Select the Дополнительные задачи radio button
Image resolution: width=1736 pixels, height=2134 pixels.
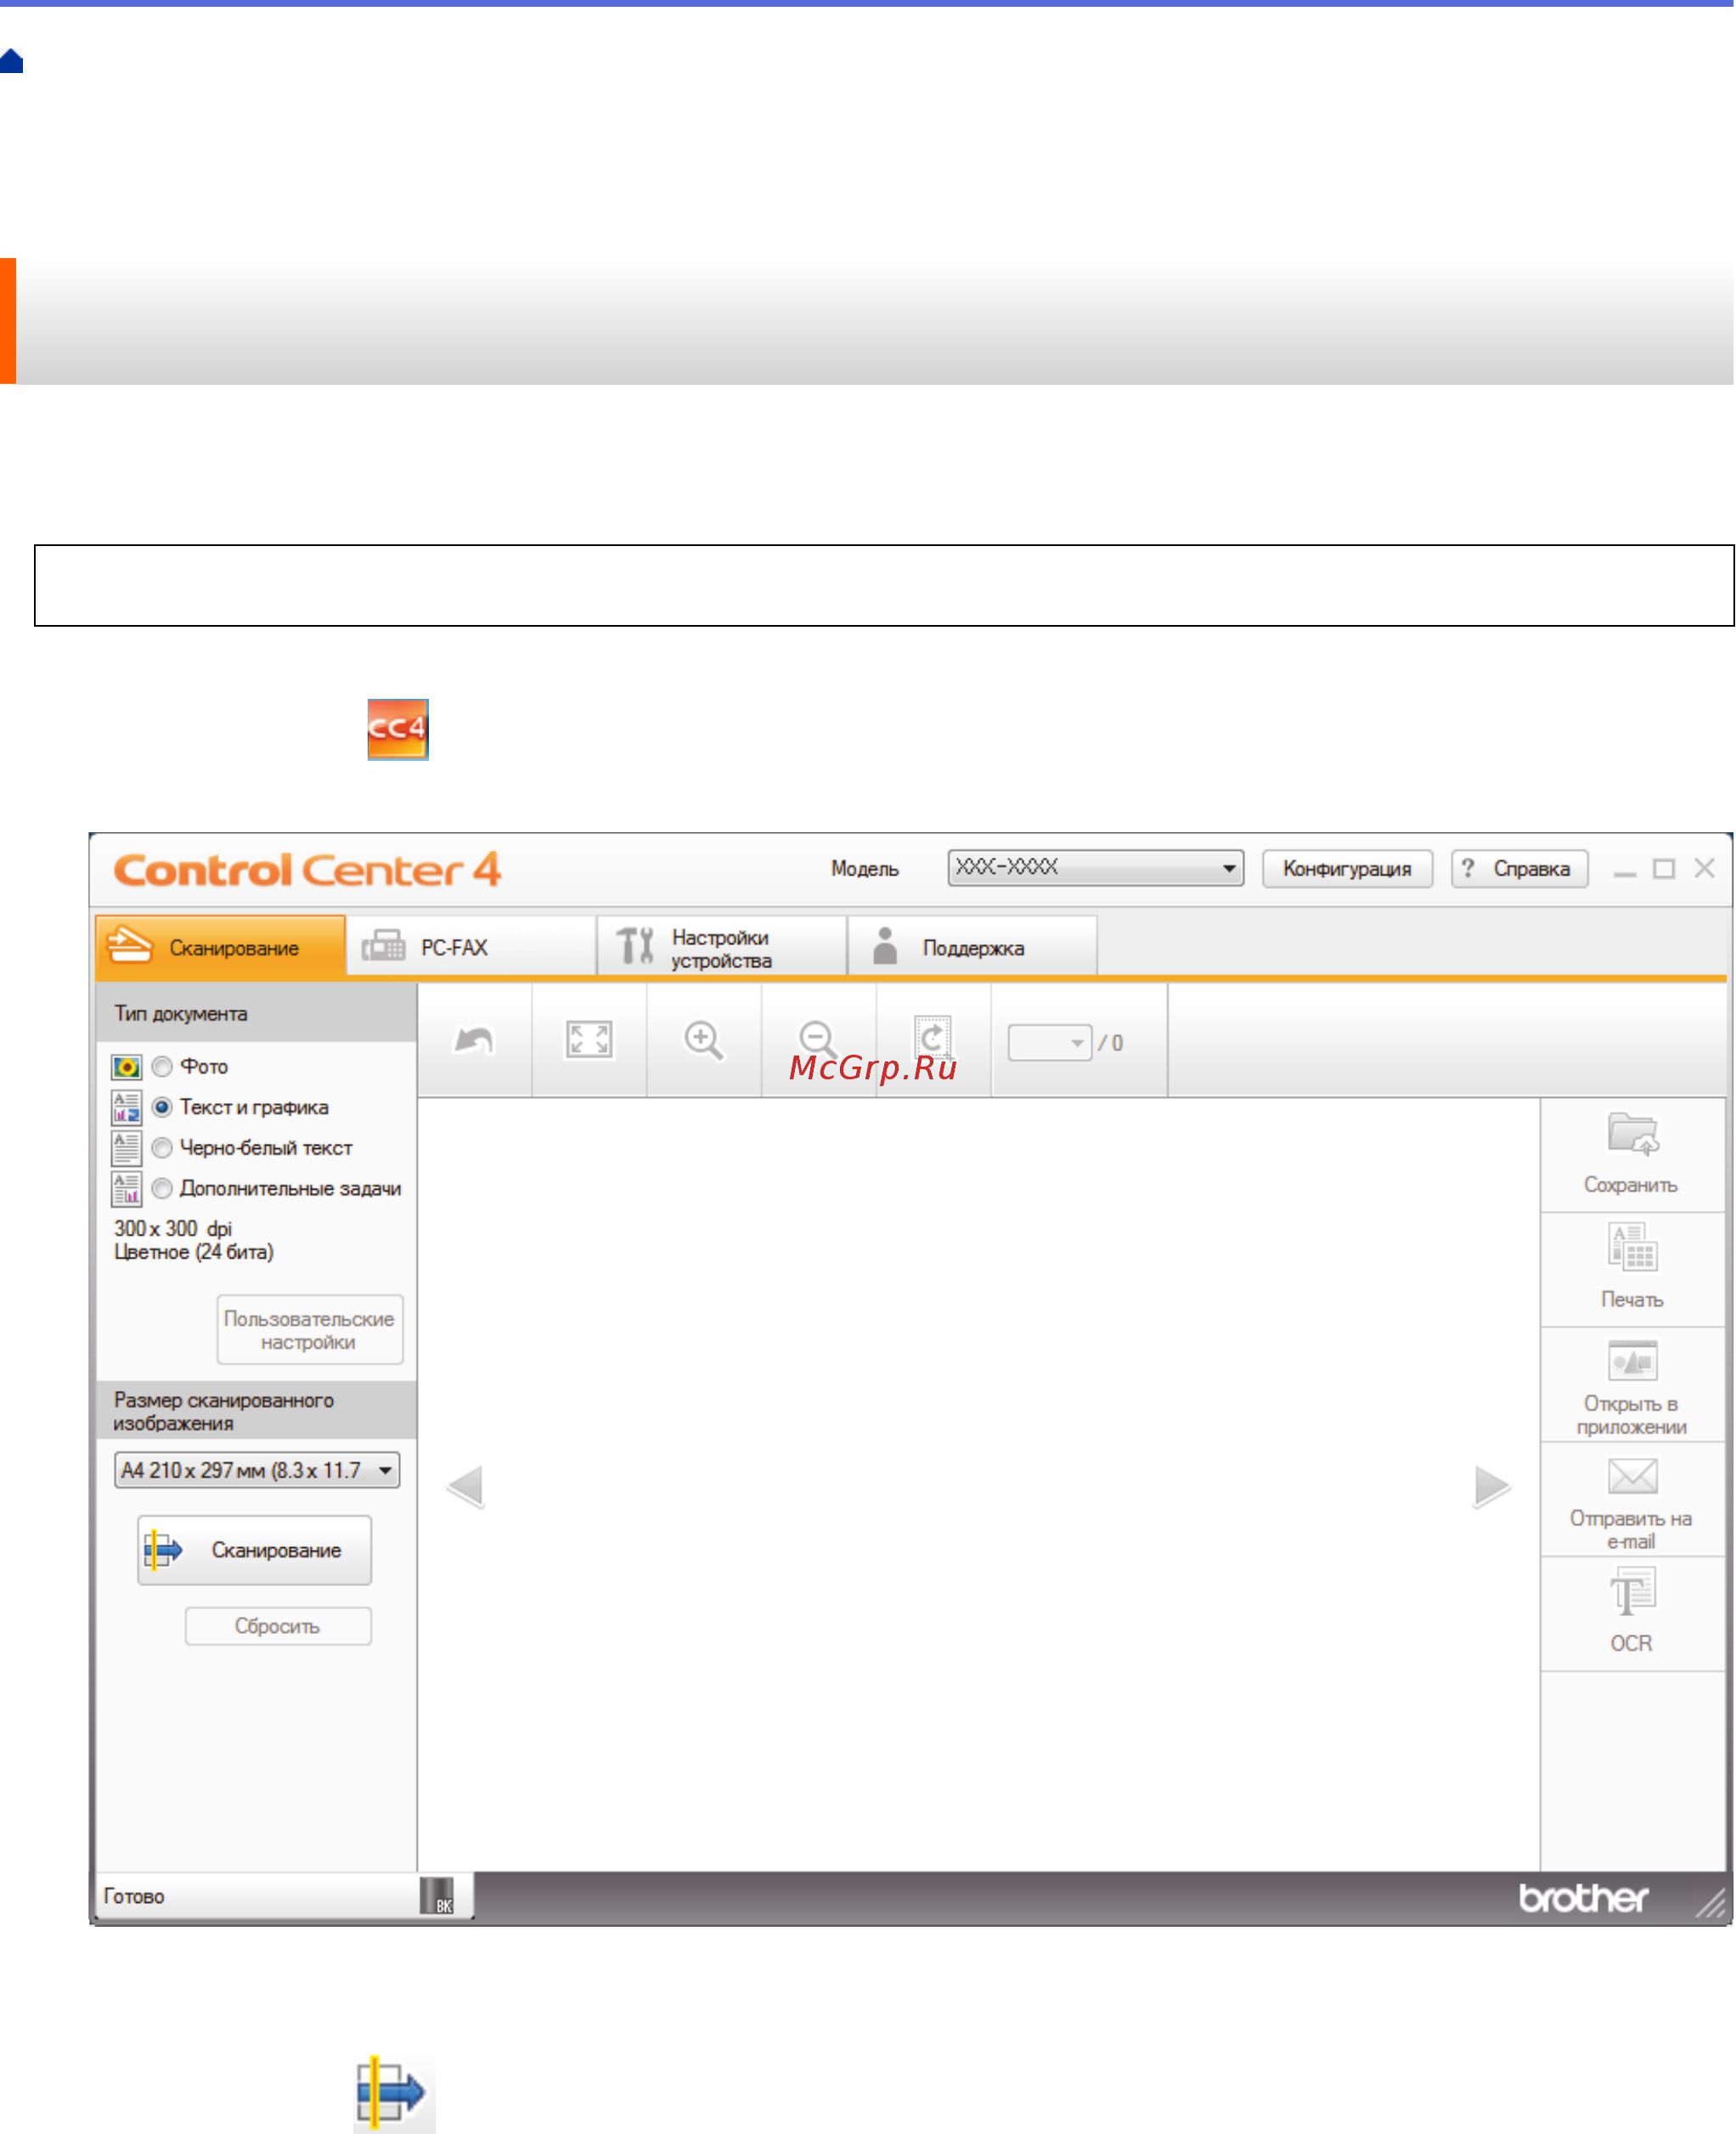point(162,1189)
